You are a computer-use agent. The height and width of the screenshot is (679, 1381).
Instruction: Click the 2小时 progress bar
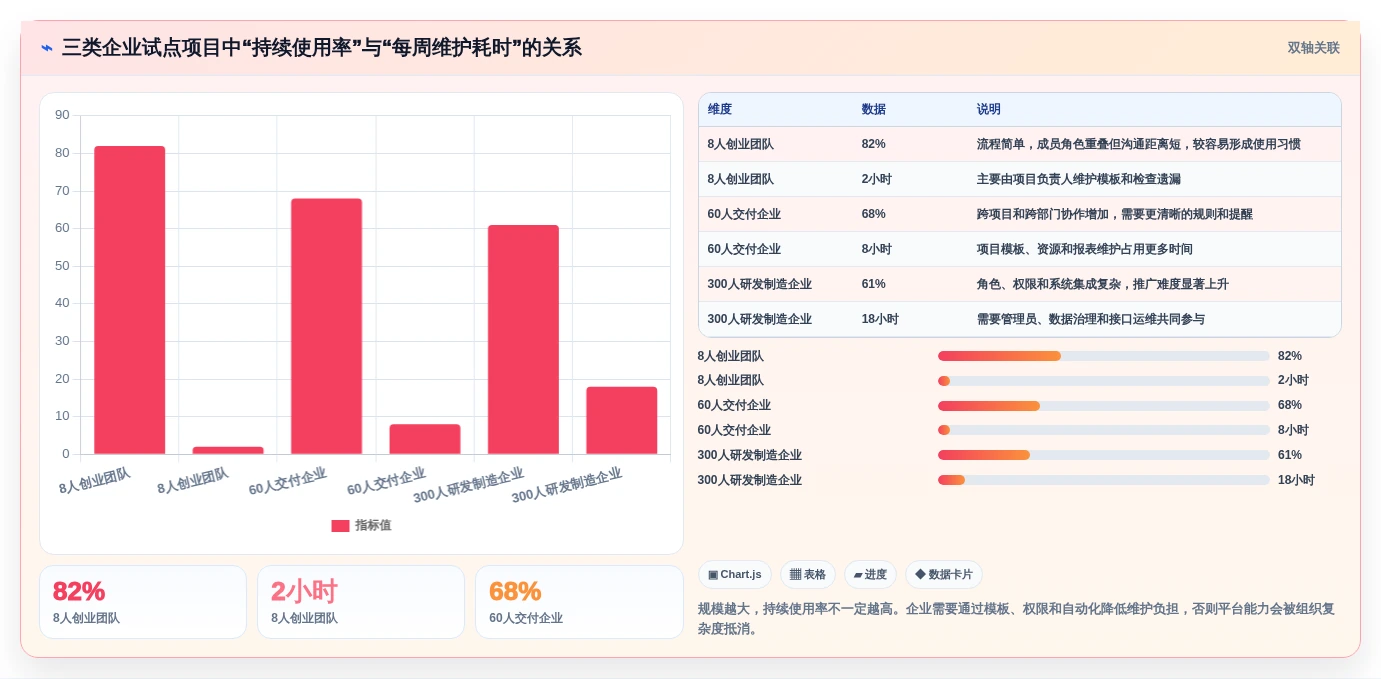[1104, 381]
